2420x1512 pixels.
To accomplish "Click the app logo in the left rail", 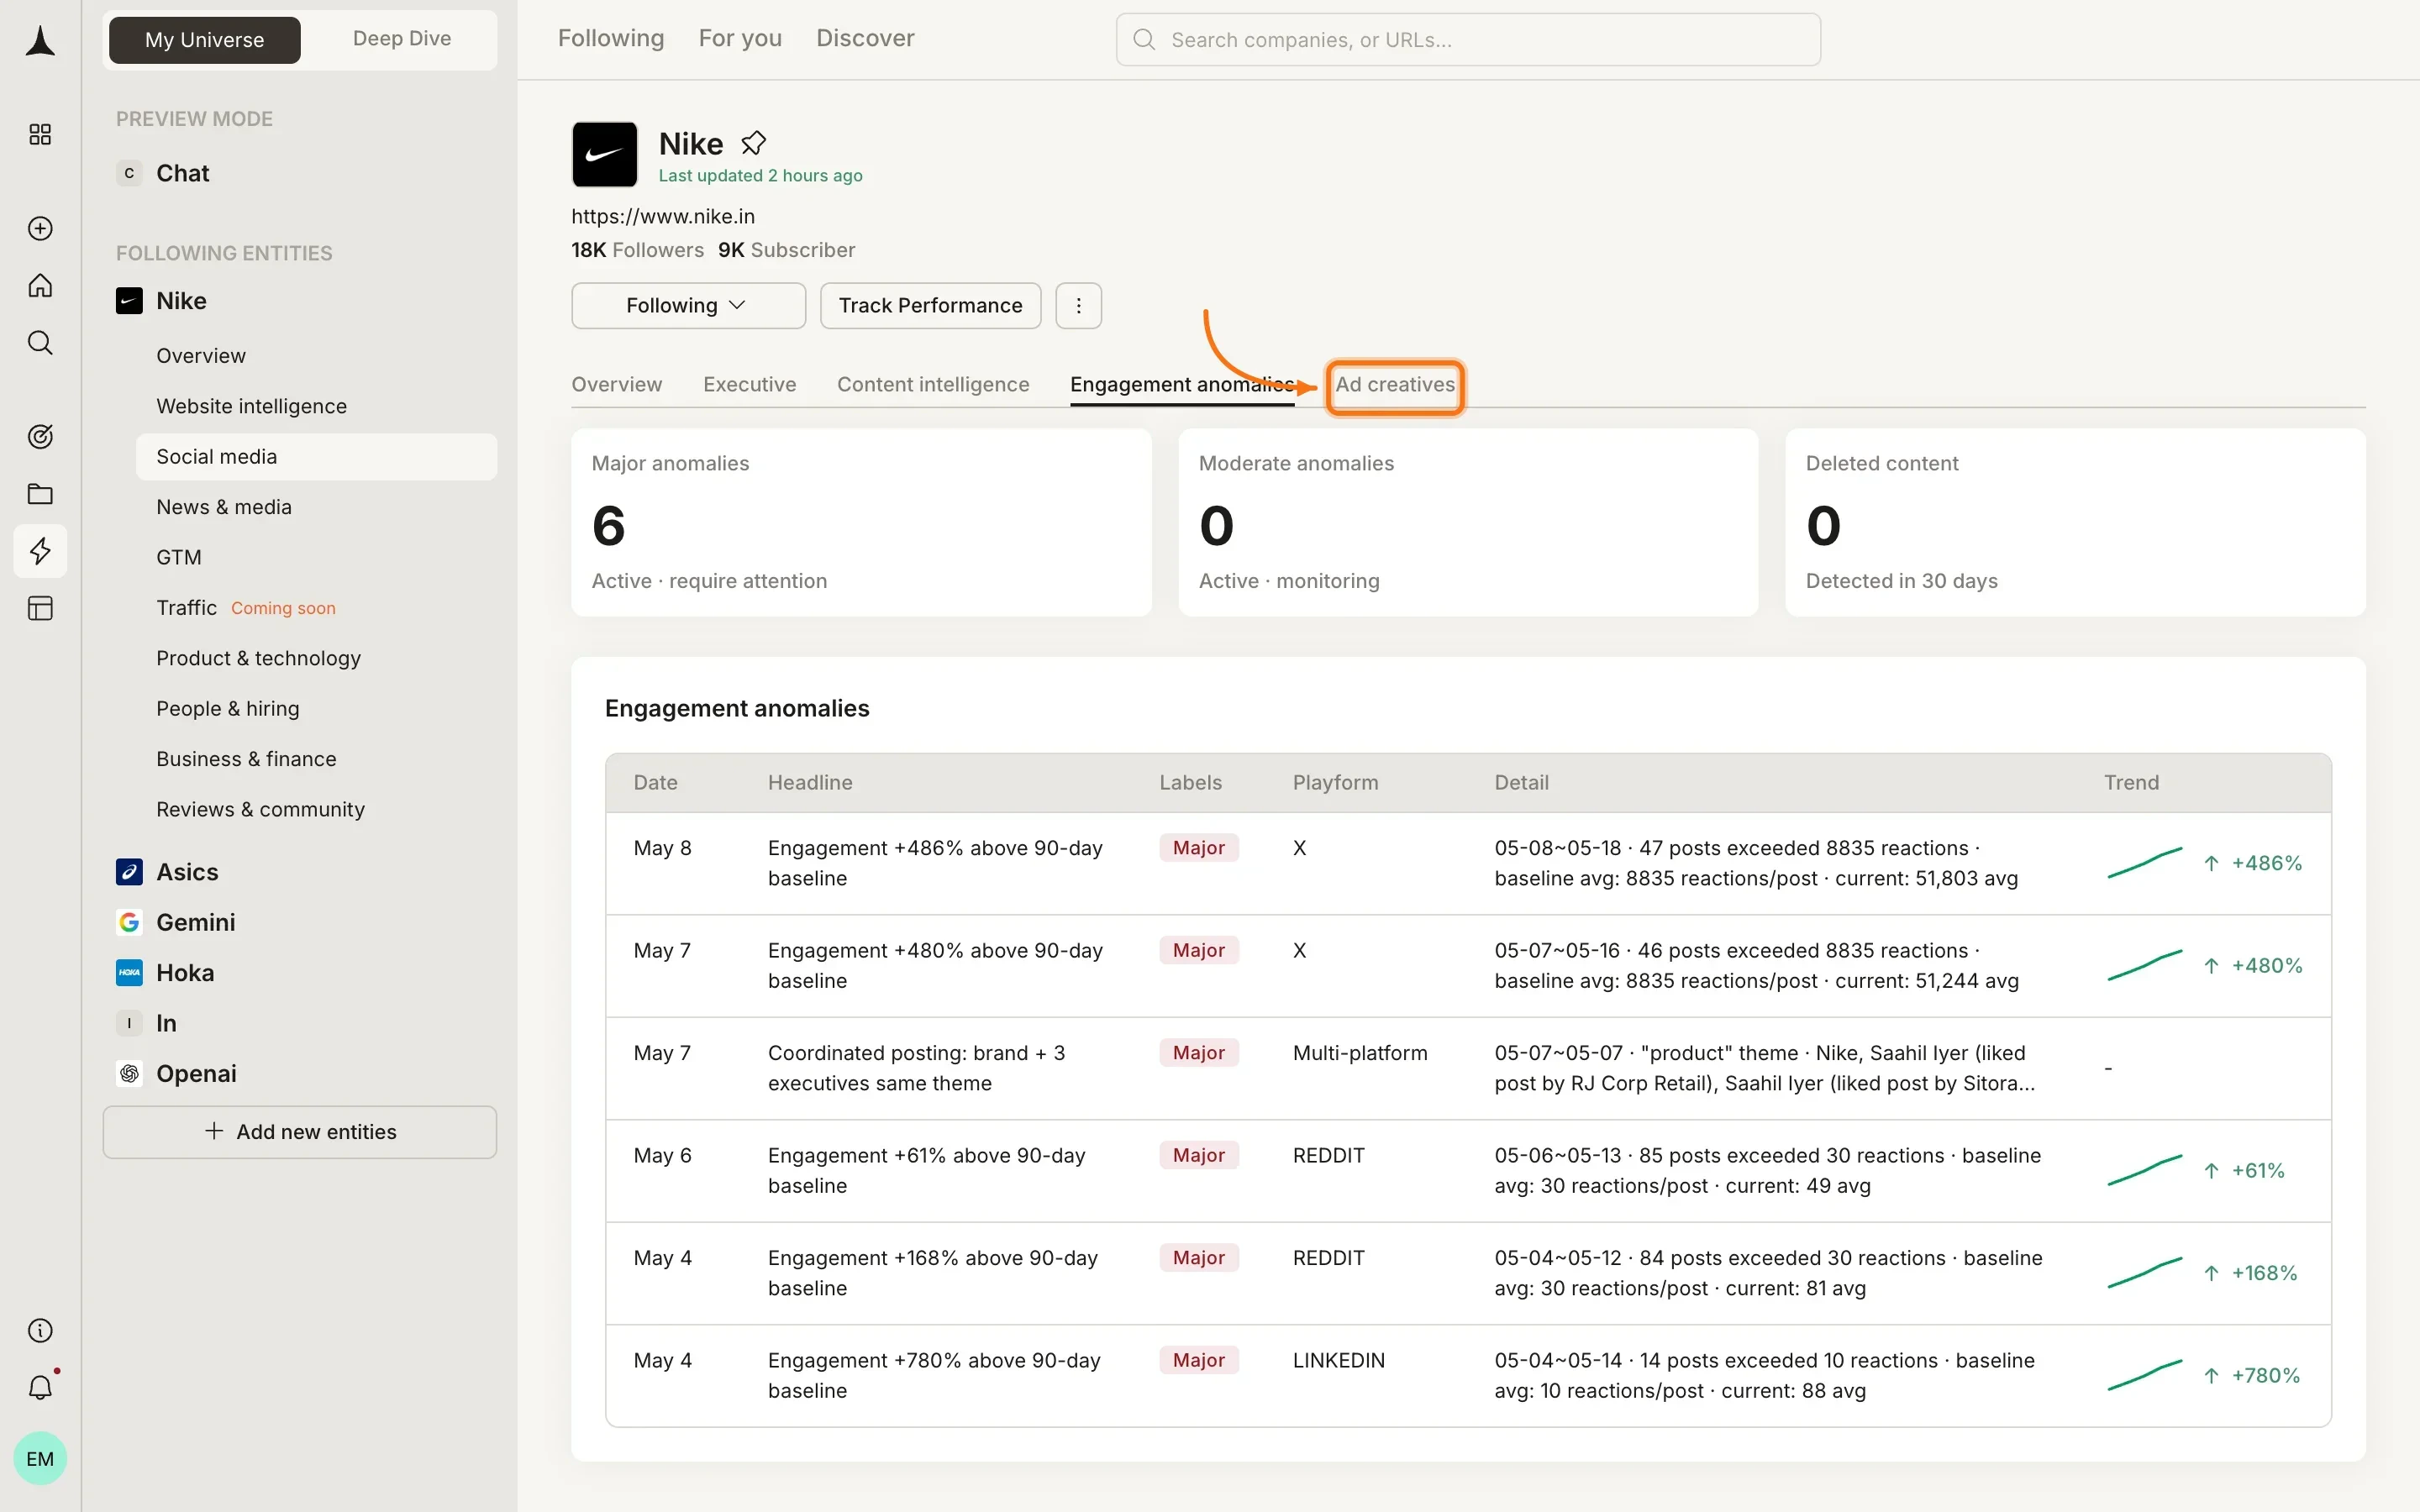I will (x=40, y=40).
